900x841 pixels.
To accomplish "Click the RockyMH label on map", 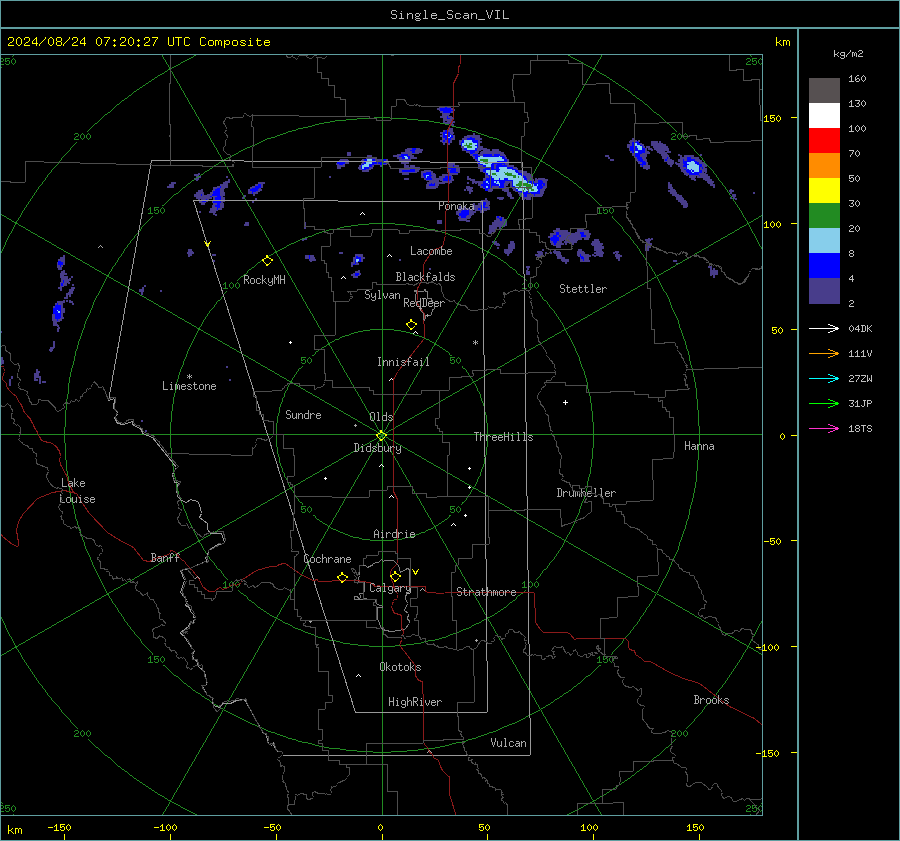I will 264,280.
